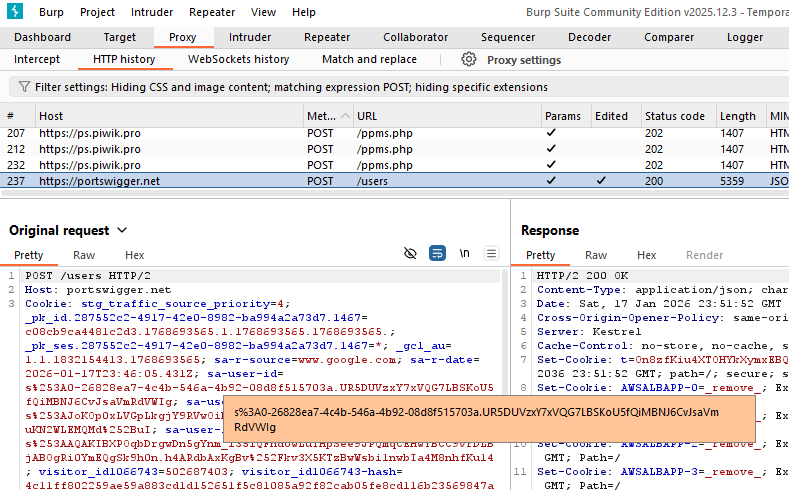The height and width of the screenshot is (490, 789).
Task: Switch to the Repeater tool tab
Action: [327, 37]
